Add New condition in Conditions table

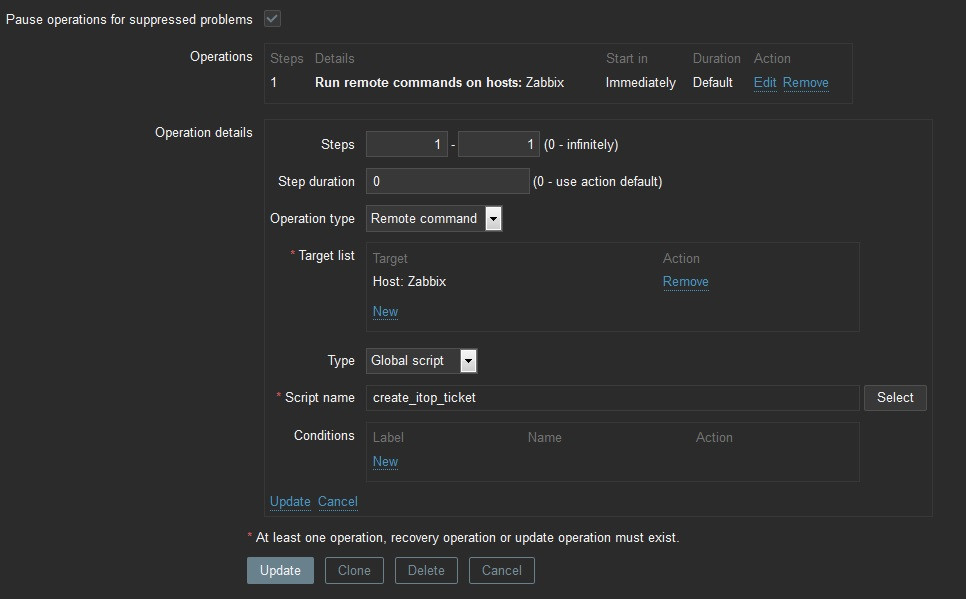click(385, 462)
